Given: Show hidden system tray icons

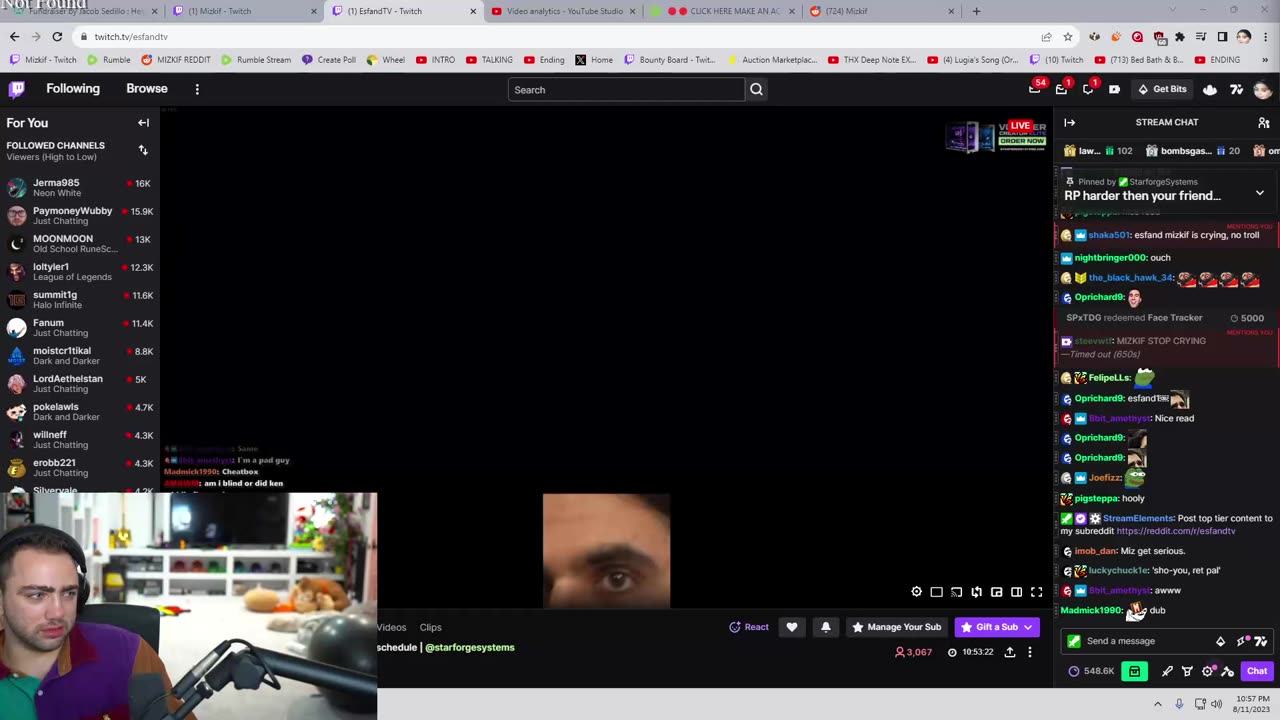Looking at the screenshot, I should [1158, 704].
